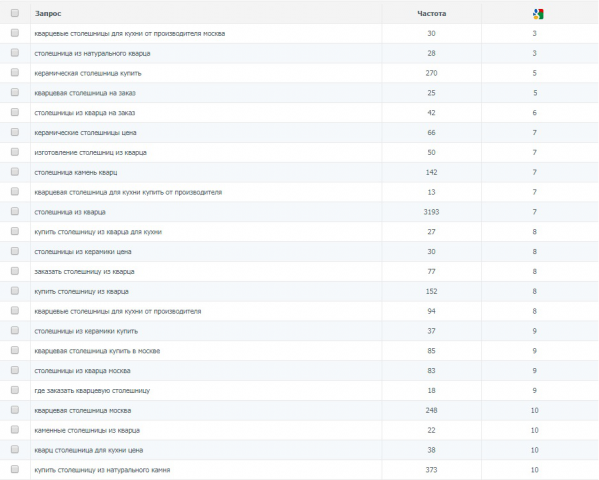The image size is (599, 480).
Task: Sort by the 'Запрос' column header
Action: coord(48,13)
